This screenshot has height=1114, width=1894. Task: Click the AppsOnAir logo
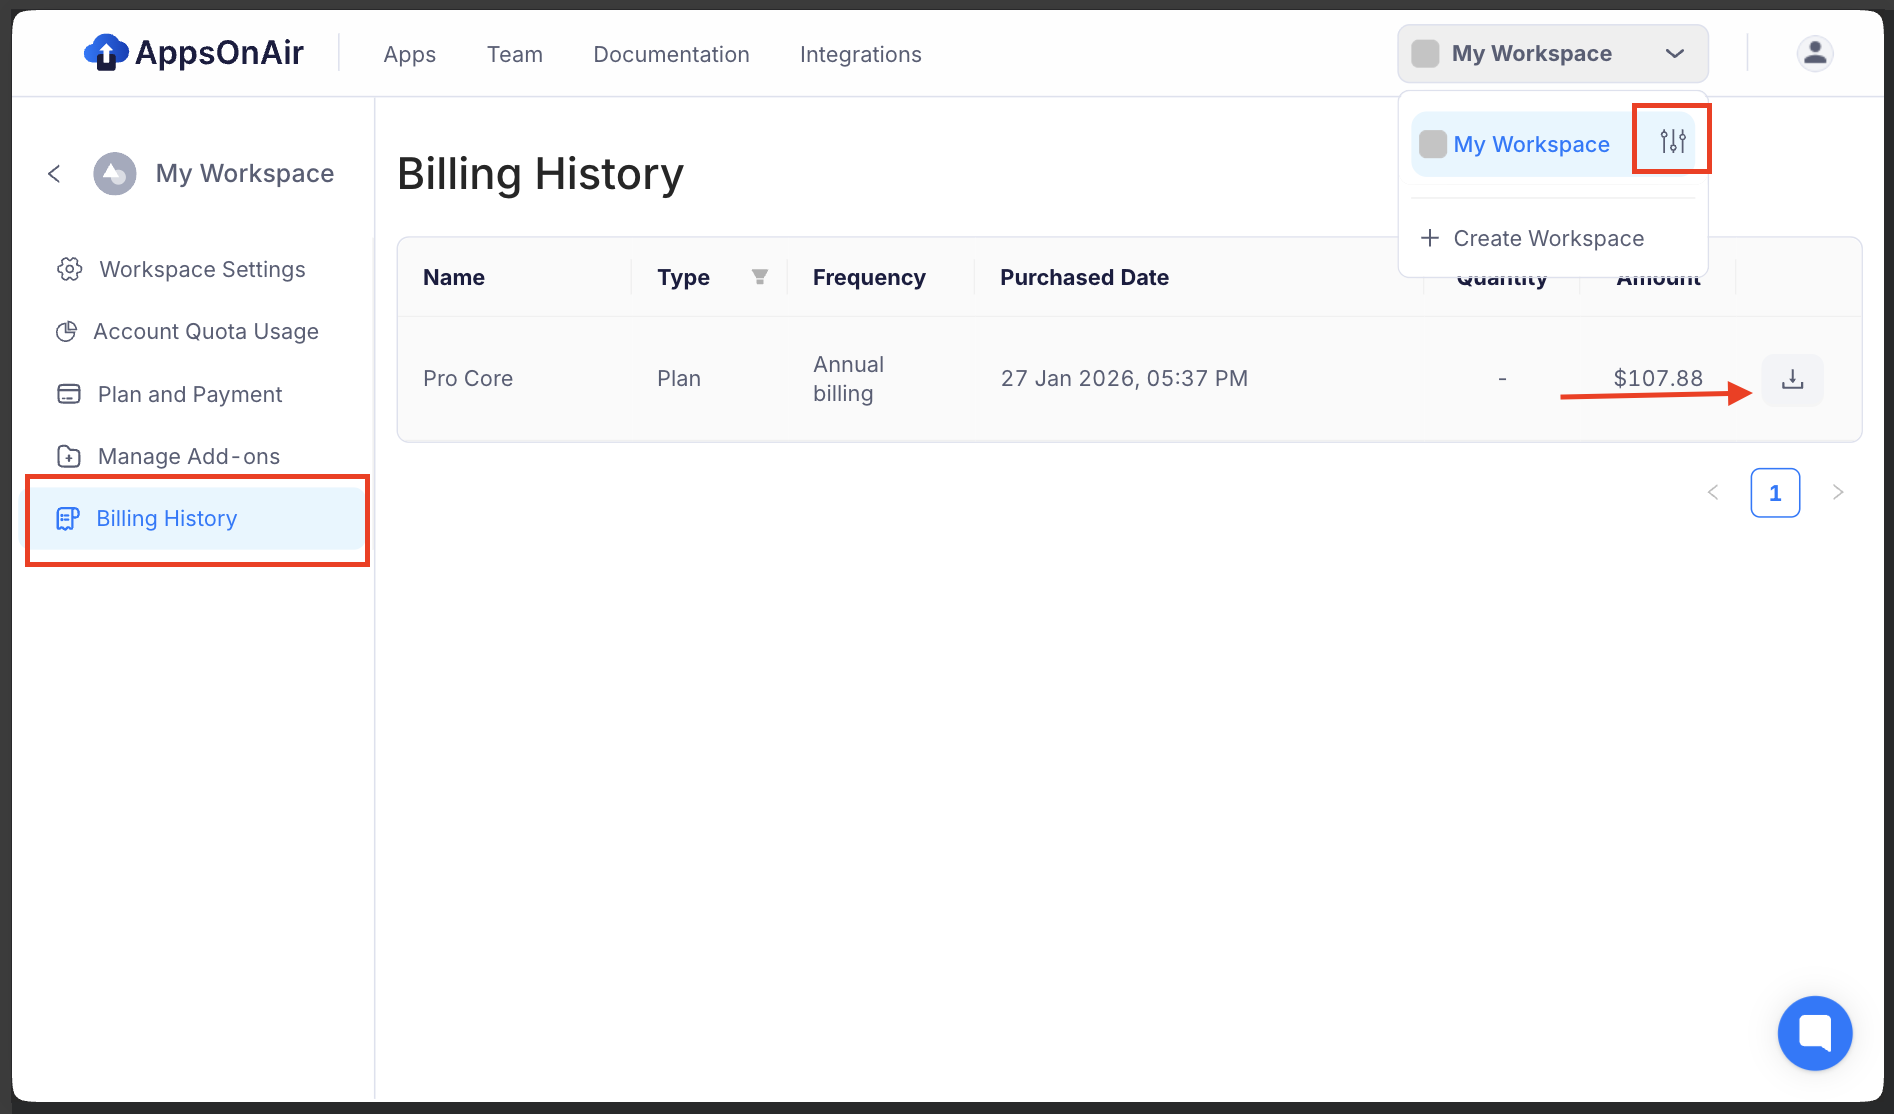point(194,53)
